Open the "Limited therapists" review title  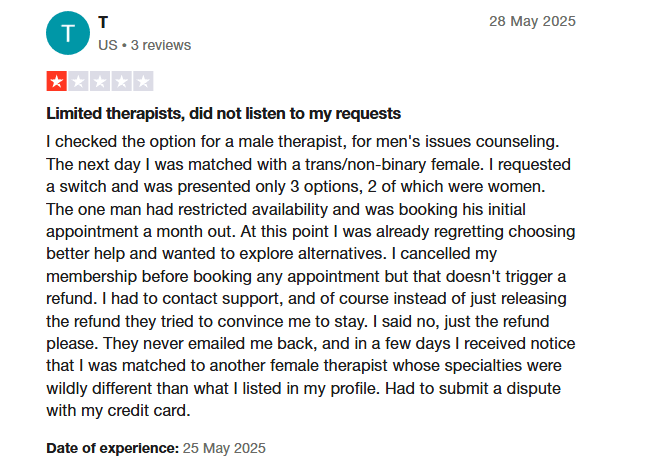point(223,113)
